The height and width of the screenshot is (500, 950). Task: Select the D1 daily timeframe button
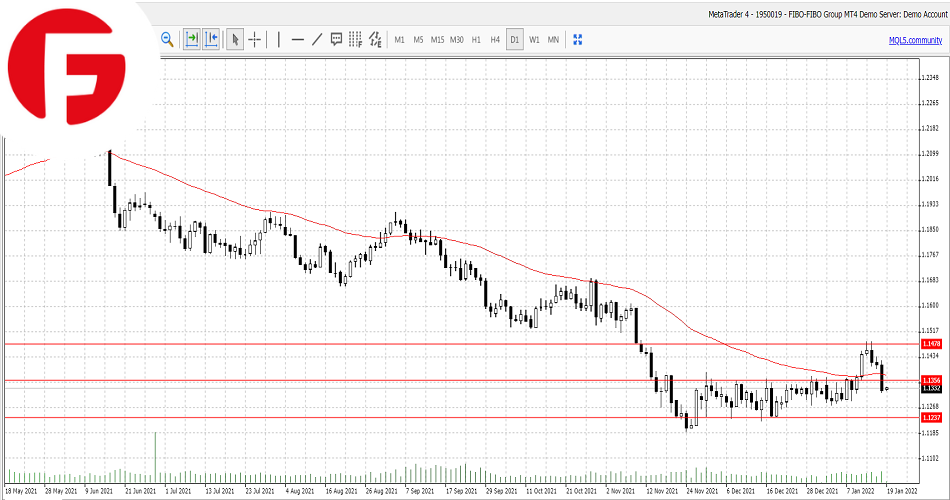click(x=515, y=40)
